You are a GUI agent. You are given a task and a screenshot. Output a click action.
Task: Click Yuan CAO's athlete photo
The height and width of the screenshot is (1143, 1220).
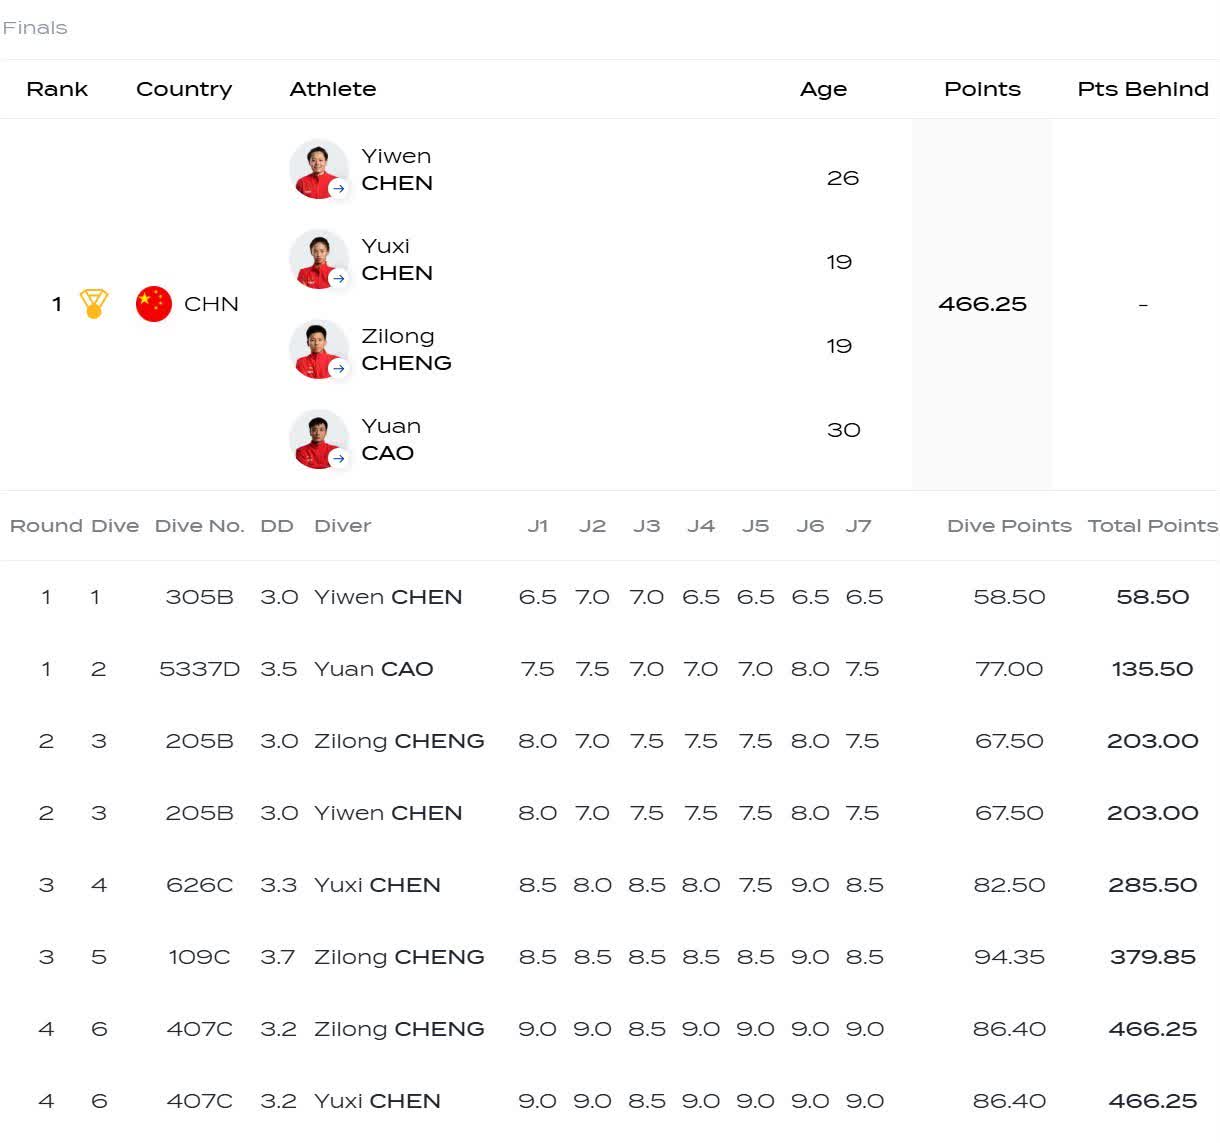coord(318,439)
